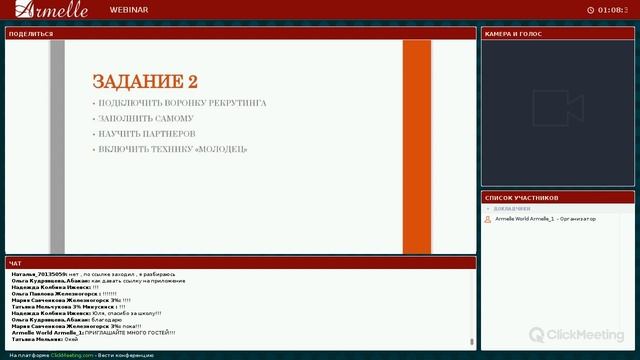640x360 pixels.
Task: Click the slide title 'ЗАДАНИЕ 2'
Action: click(145, 81)
